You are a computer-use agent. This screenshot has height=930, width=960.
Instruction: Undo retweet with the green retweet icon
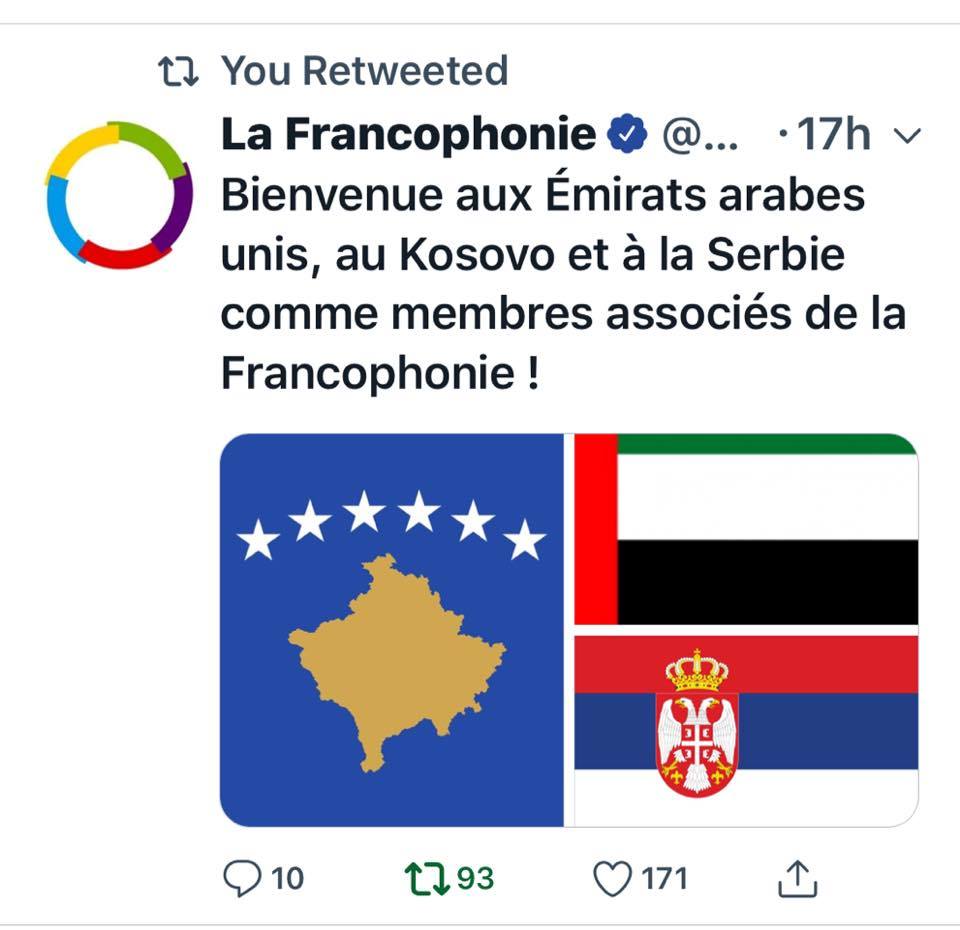[425, 878]
